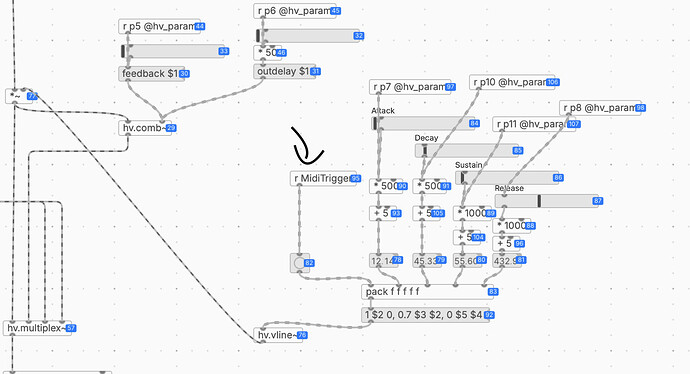Click the pack f f f f f object
This screenshot has height=374, width=690.
pyautogui.click(x=427, y=292)
